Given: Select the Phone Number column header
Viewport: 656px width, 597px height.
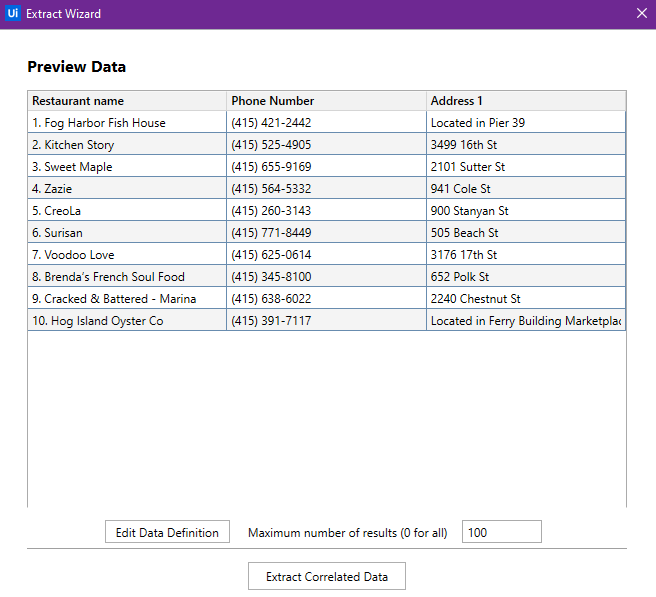Looking at the screenshot, I should click(326, 101).
